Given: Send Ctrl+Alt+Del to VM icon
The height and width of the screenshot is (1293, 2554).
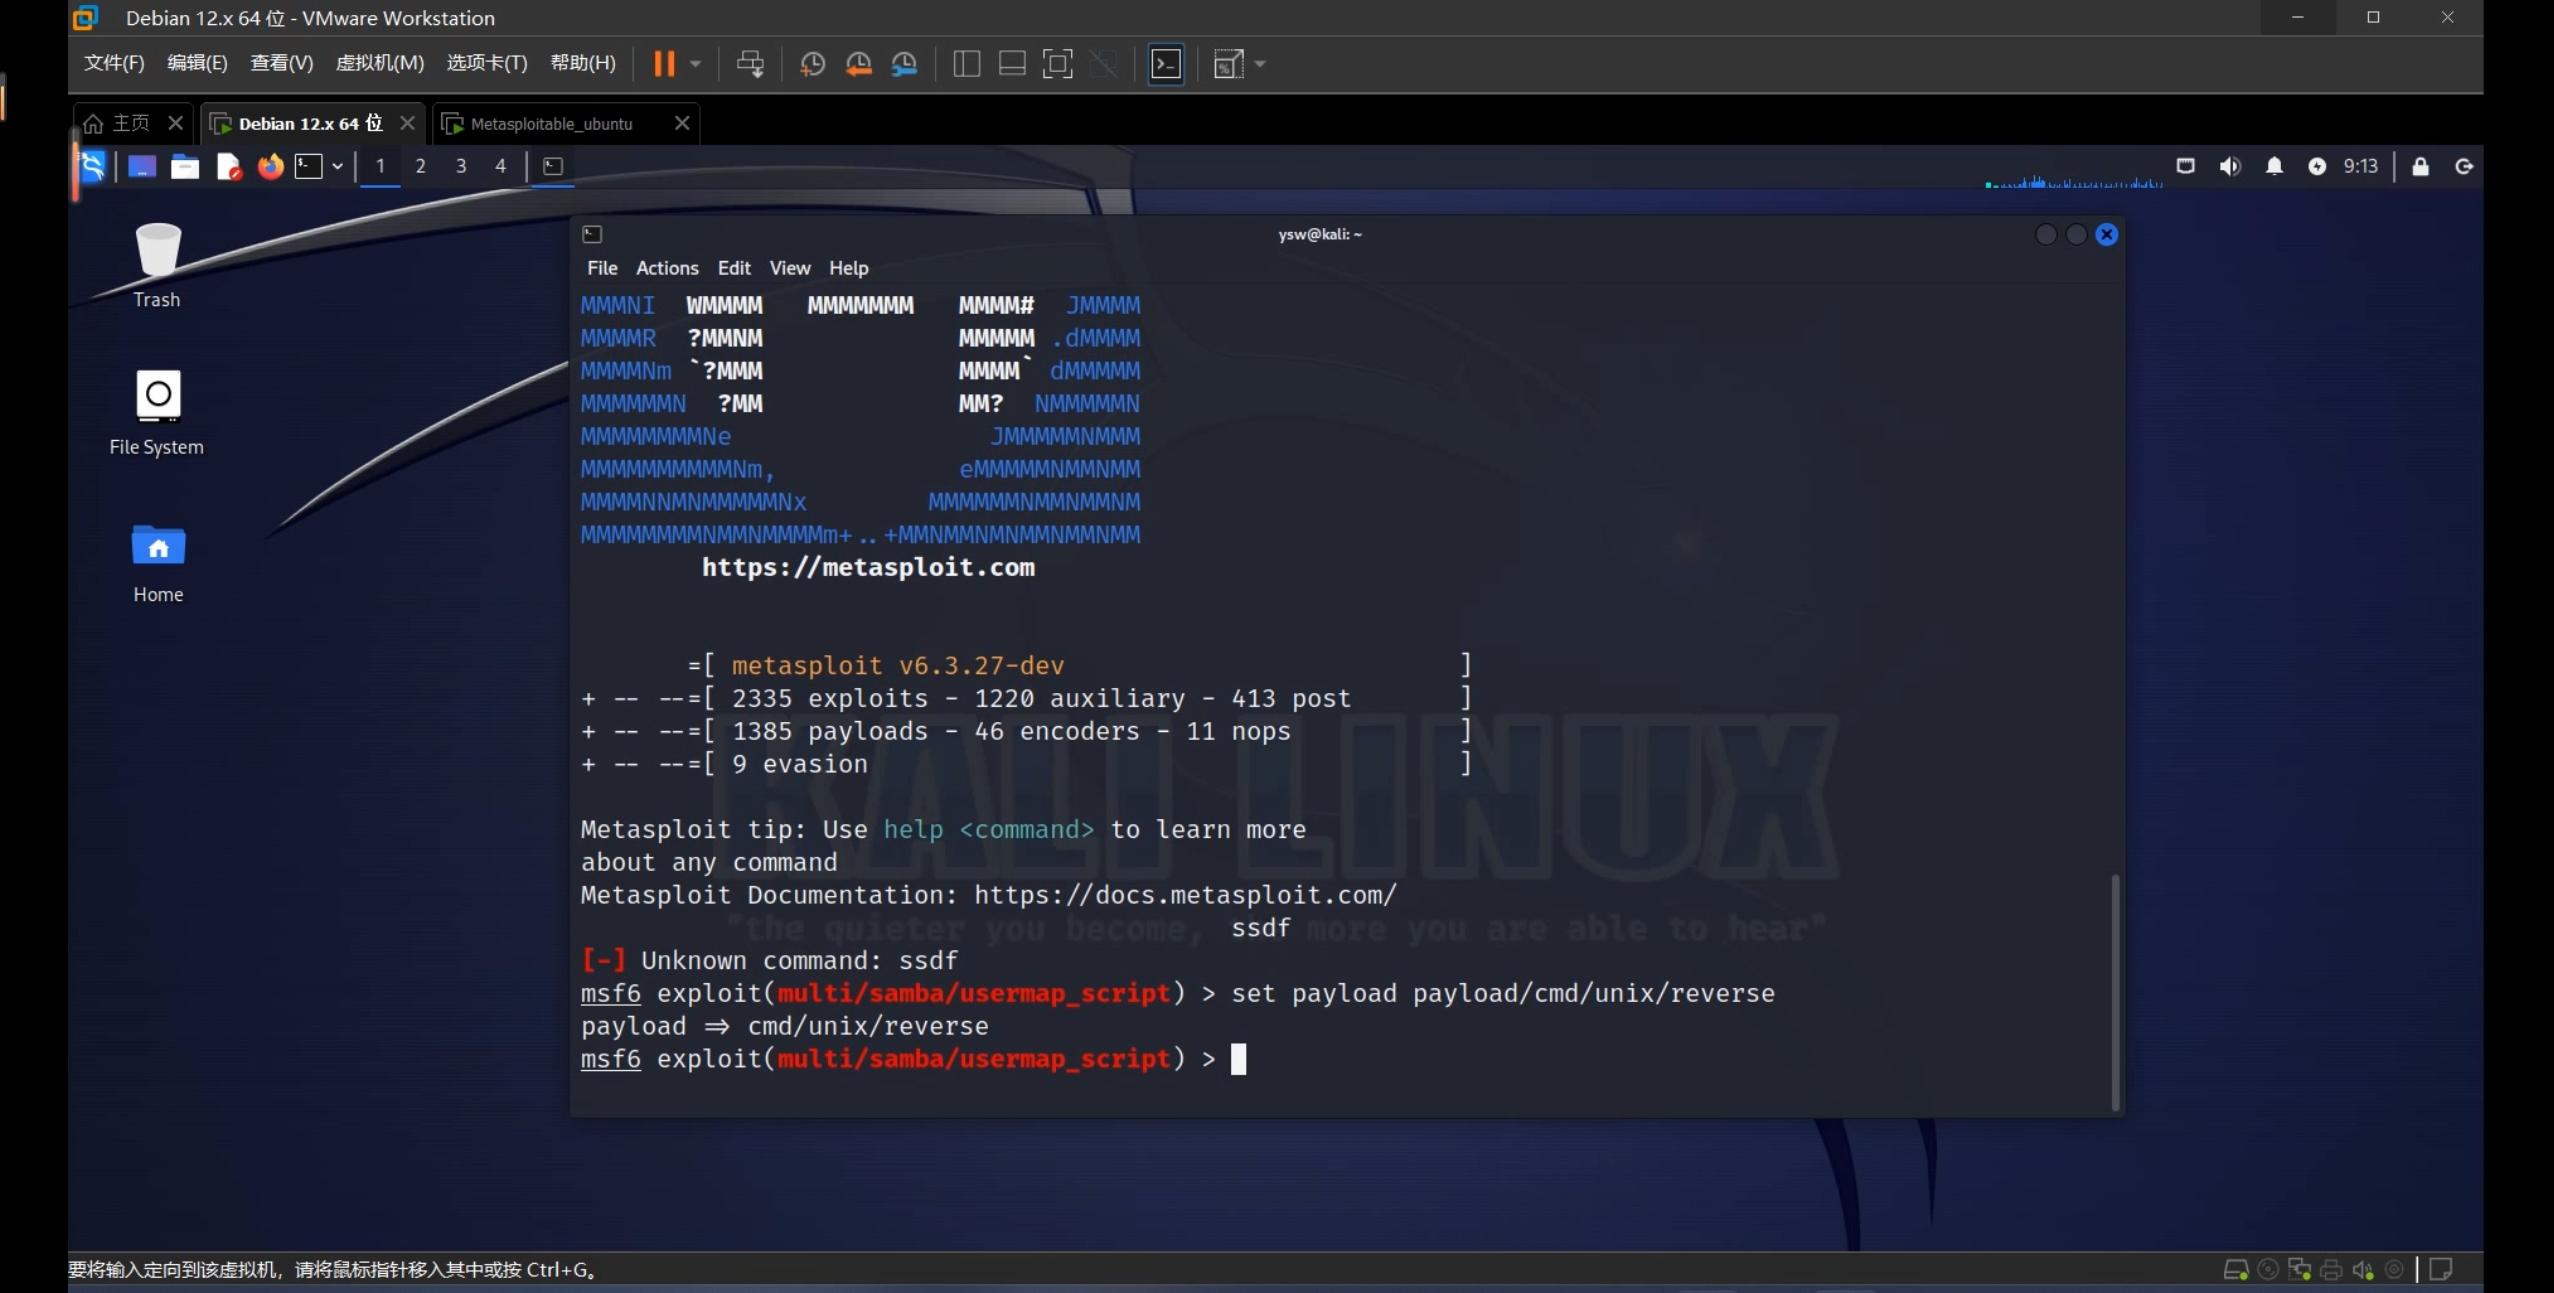Looking at the screenshot, I should (750, 64).
